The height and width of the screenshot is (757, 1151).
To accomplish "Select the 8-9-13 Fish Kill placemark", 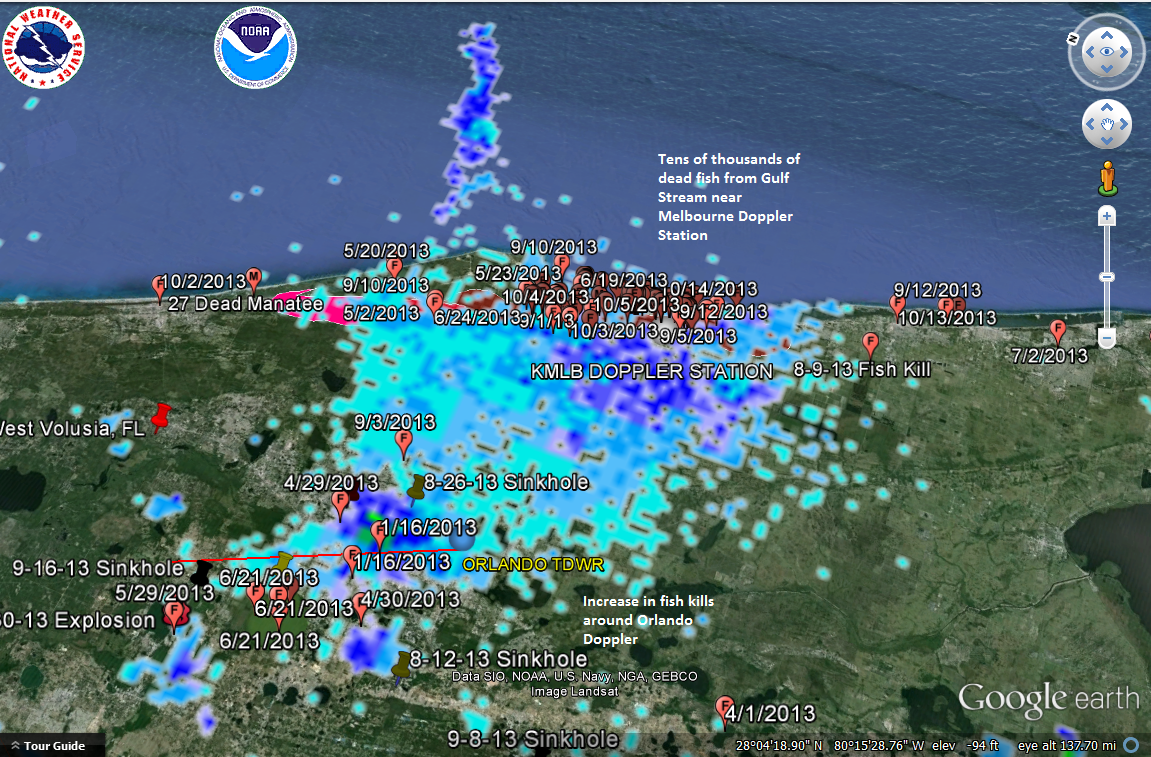I will pos(870,345).
